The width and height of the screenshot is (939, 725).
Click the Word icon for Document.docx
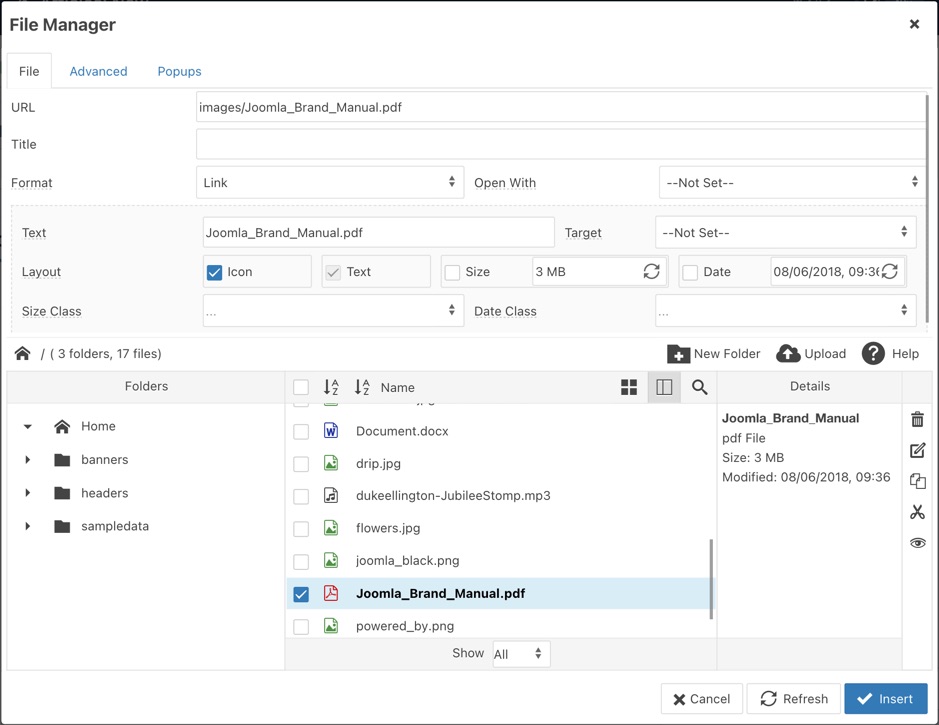[x=331, y=430]
